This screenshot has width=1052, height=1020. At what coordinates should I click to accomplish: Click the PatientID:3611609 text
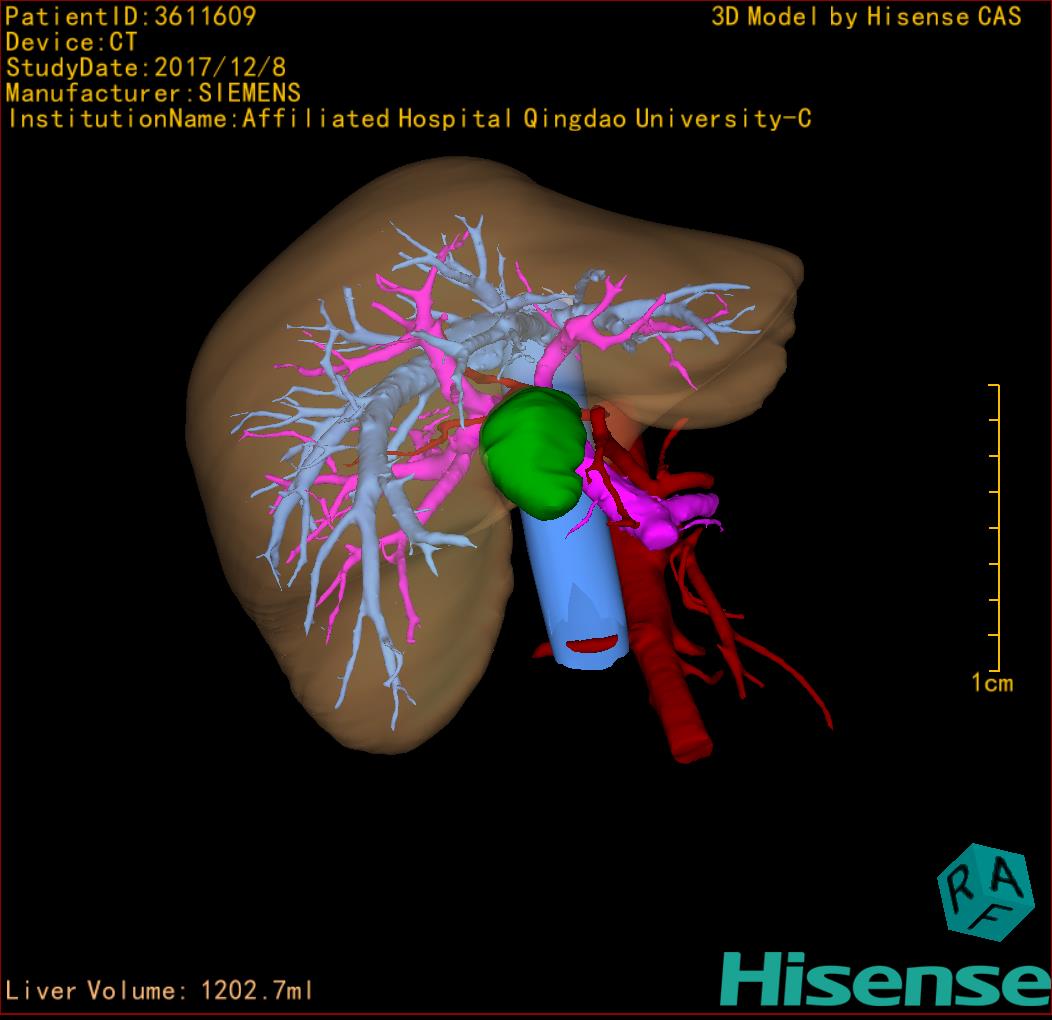(131, 17)
